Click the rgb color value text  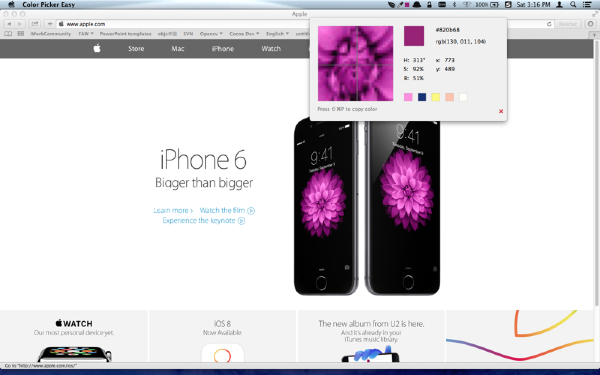pyautogui.click(x=461, y=41)
